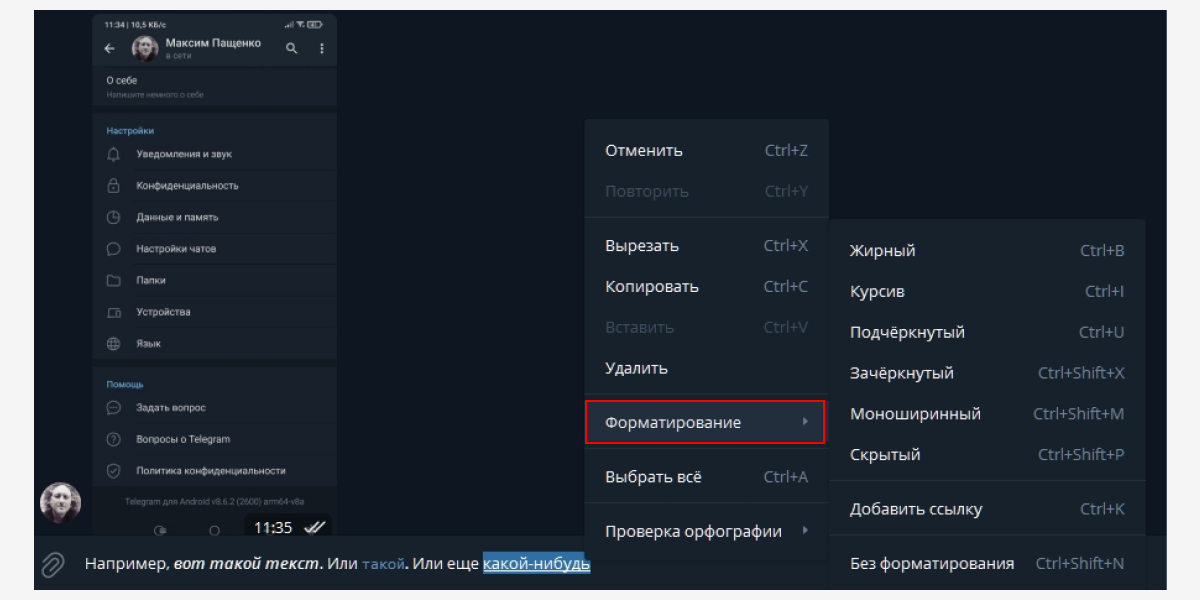
Task: Click Копировать in the context menu
Action: click(652, 287)
